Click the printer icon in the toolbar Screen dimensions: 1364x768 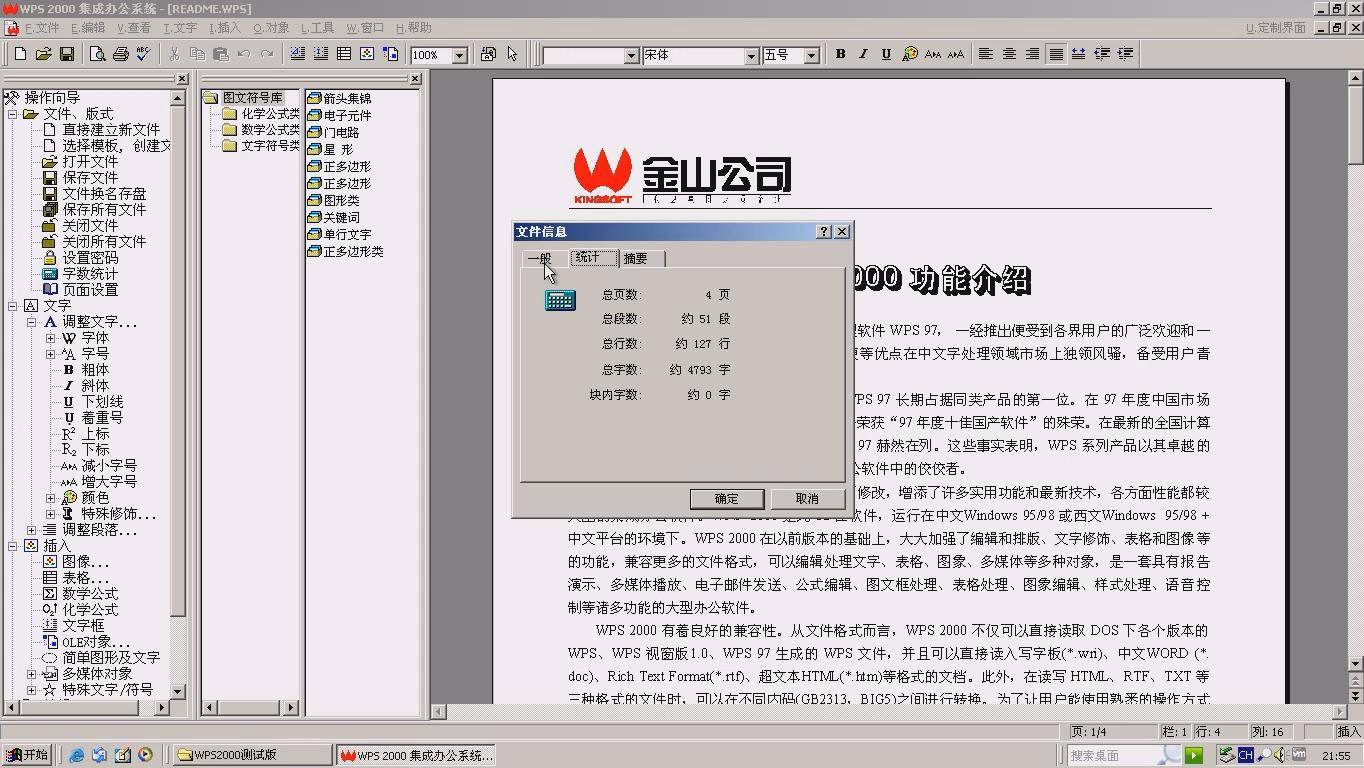120,54
